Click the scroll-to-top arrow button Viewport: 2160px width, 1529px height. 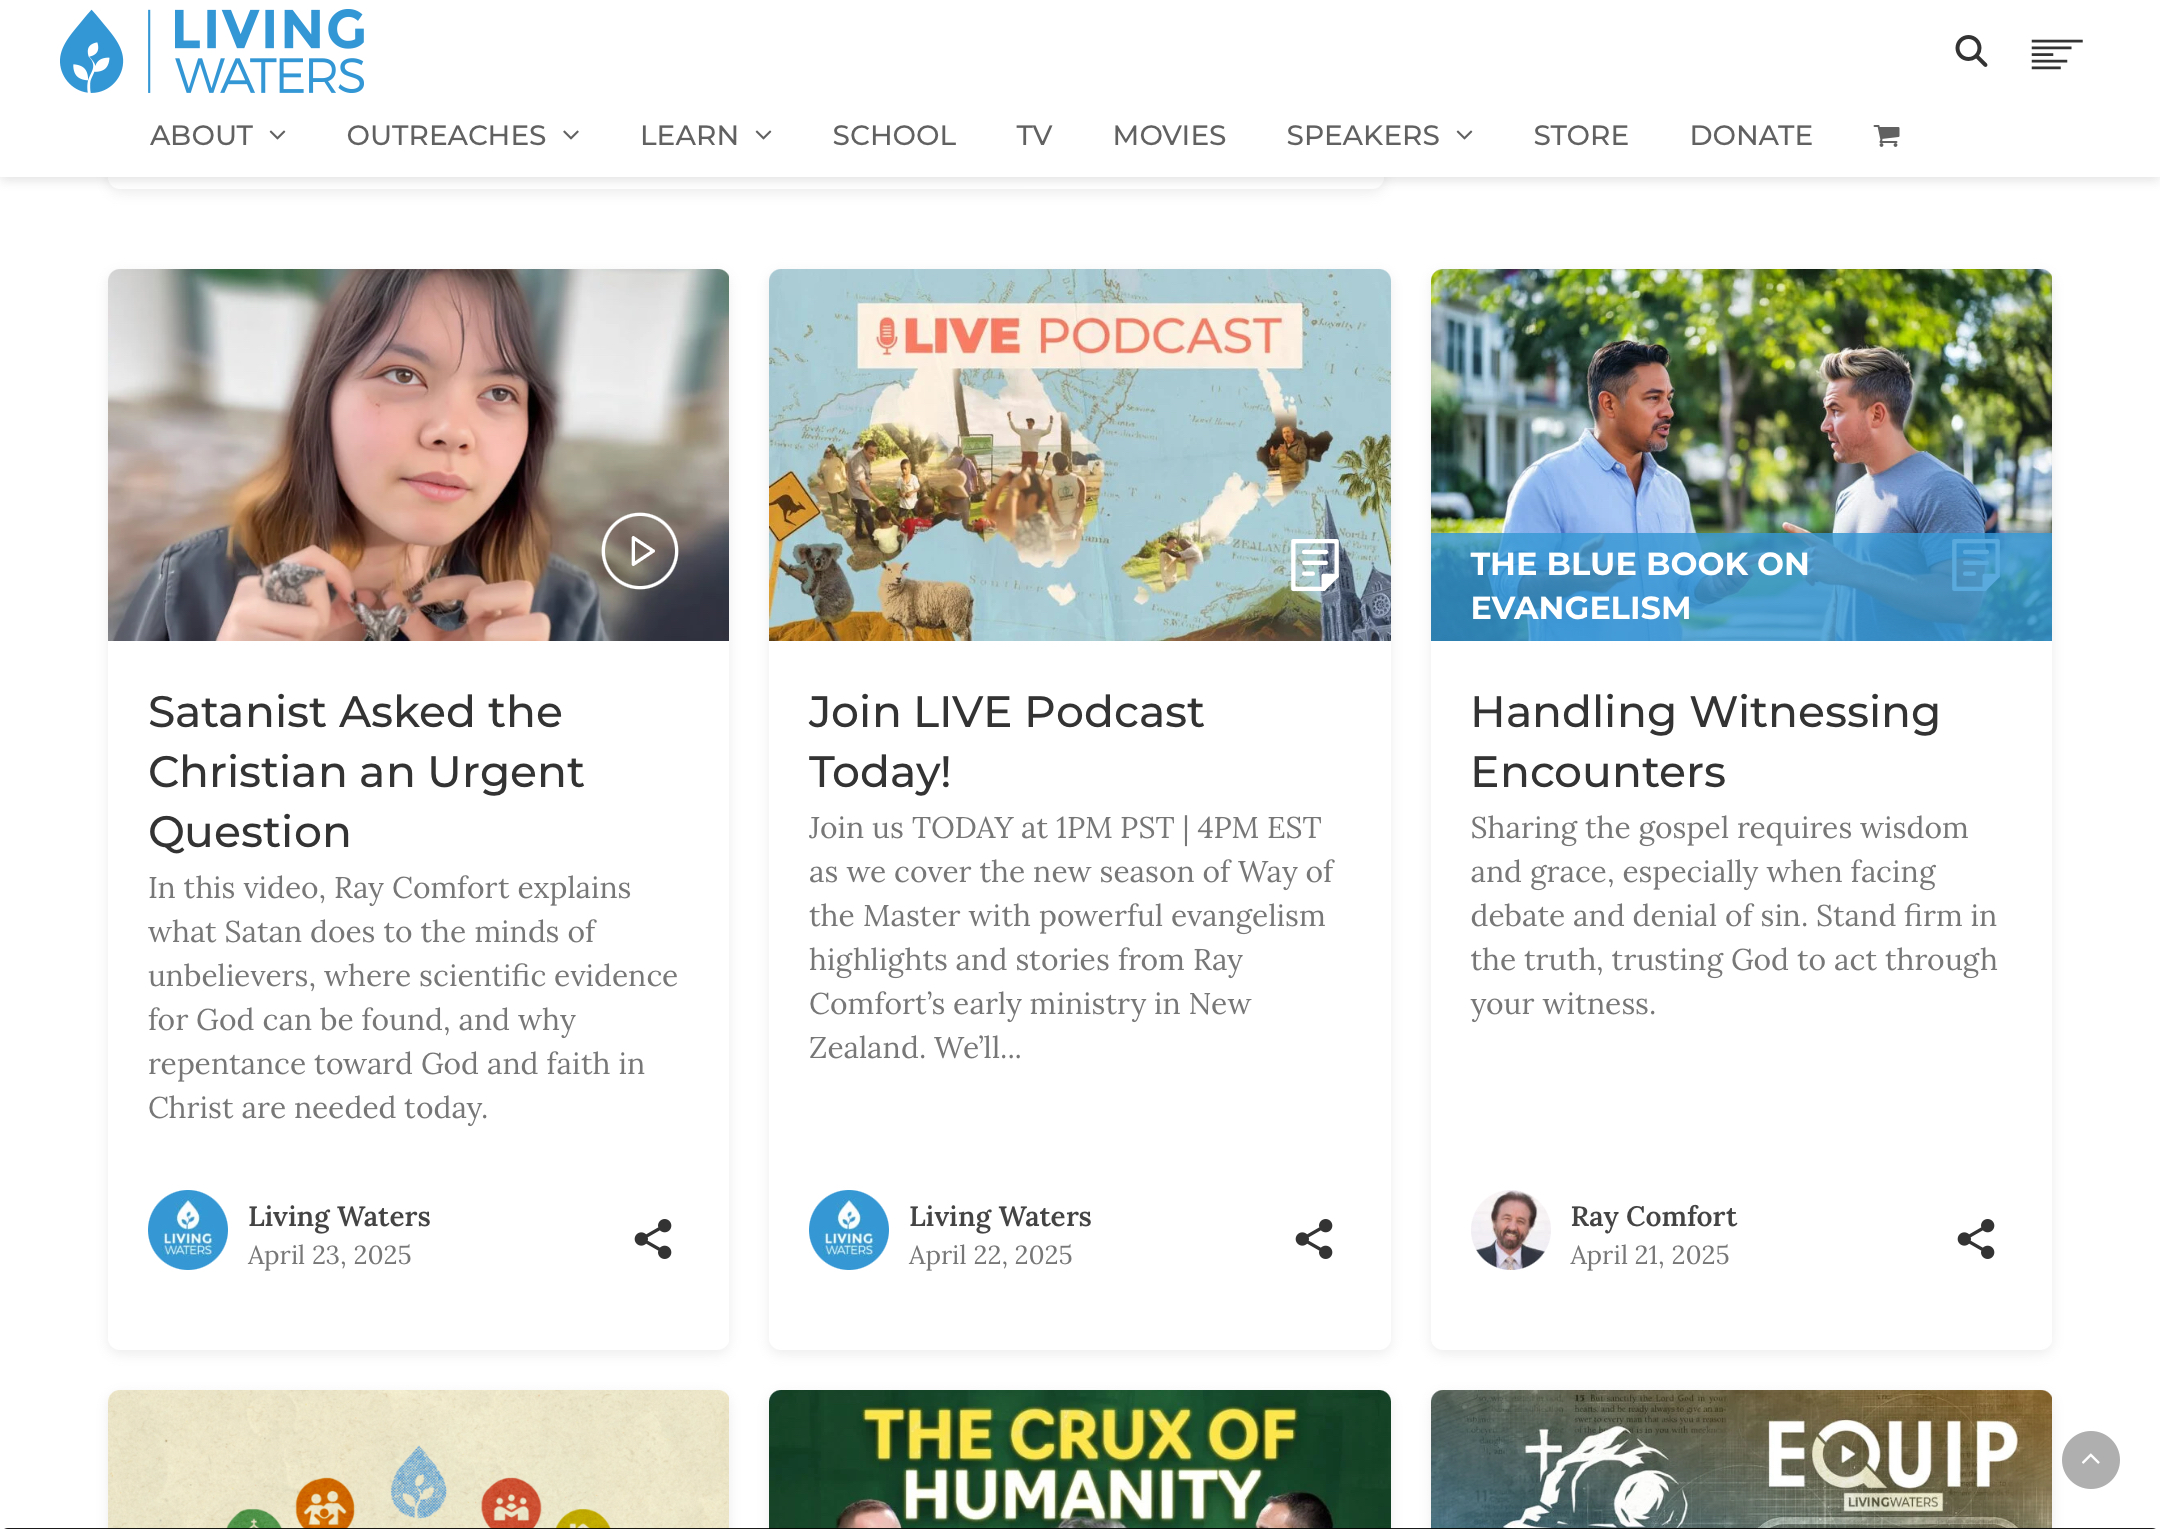[2091, 1460]
